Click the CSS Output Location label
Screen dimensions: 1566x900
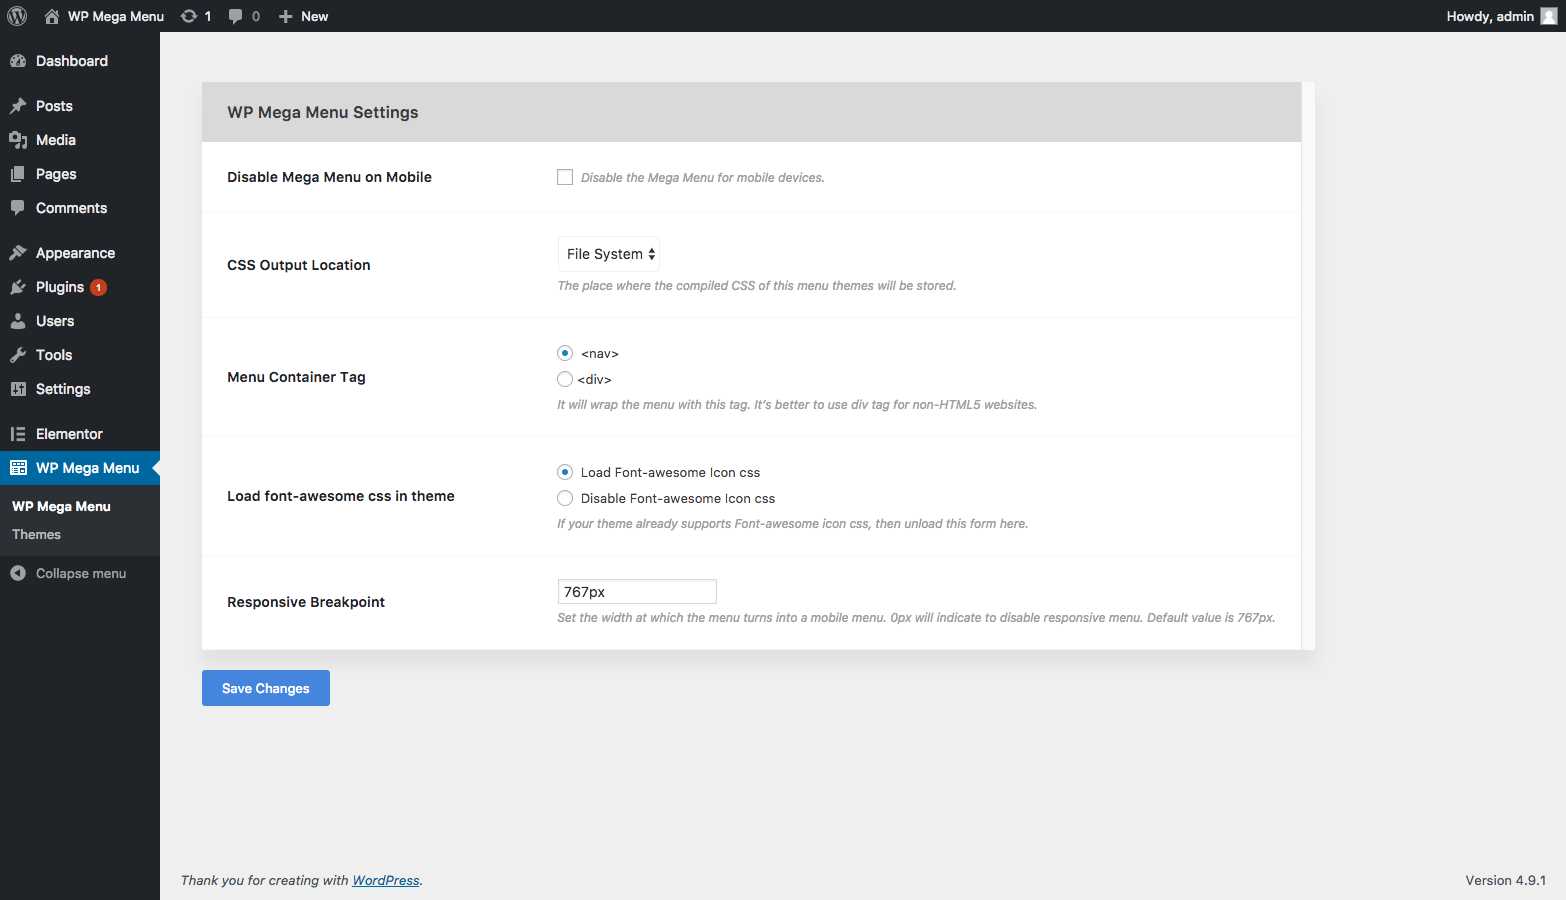click(299, 265)
